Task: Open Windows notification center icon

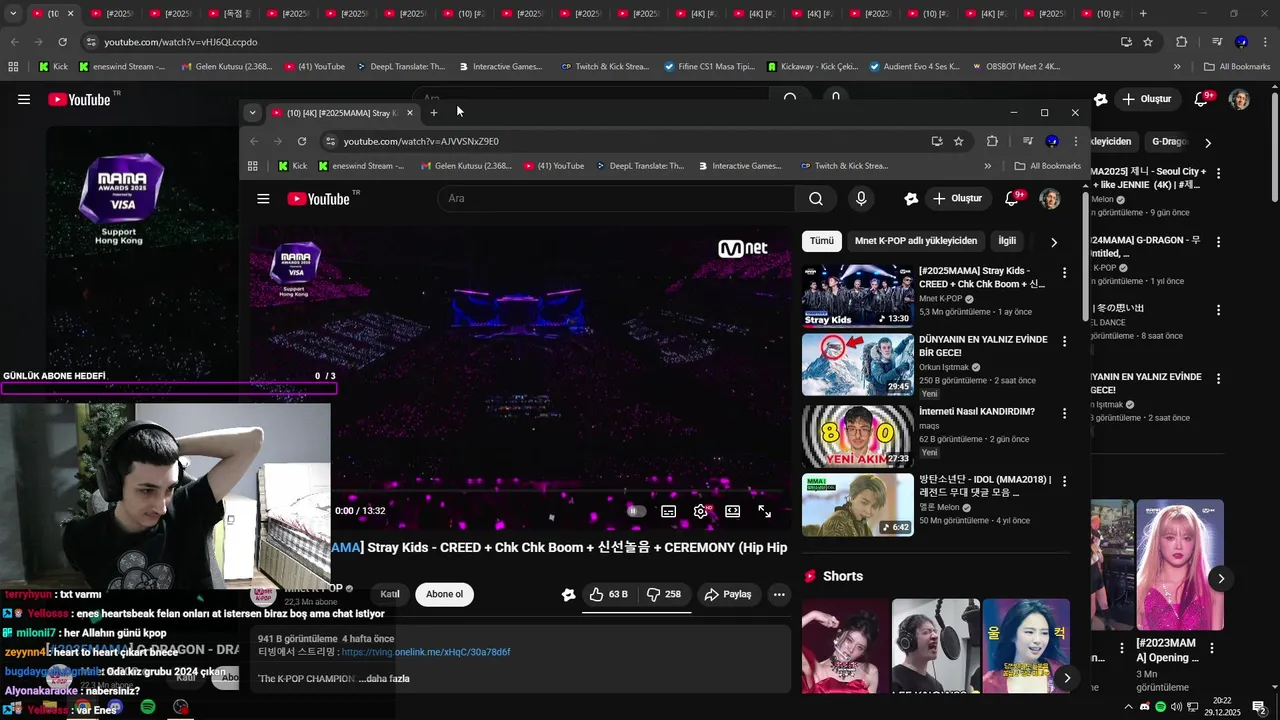Action: tap(1259, 707)
